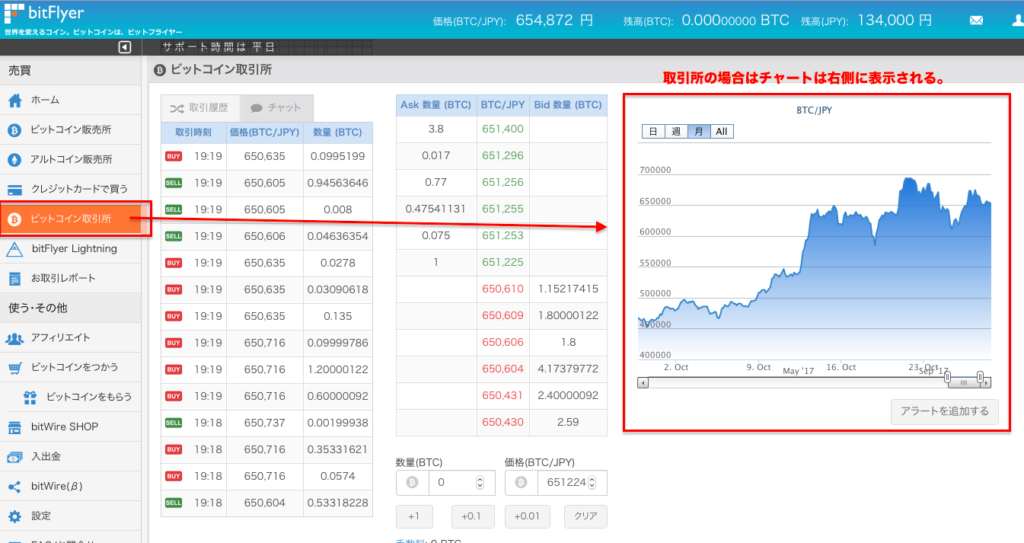Click the ホーム house icon
Screen dimensions: 1024x543
coord(14,101)
